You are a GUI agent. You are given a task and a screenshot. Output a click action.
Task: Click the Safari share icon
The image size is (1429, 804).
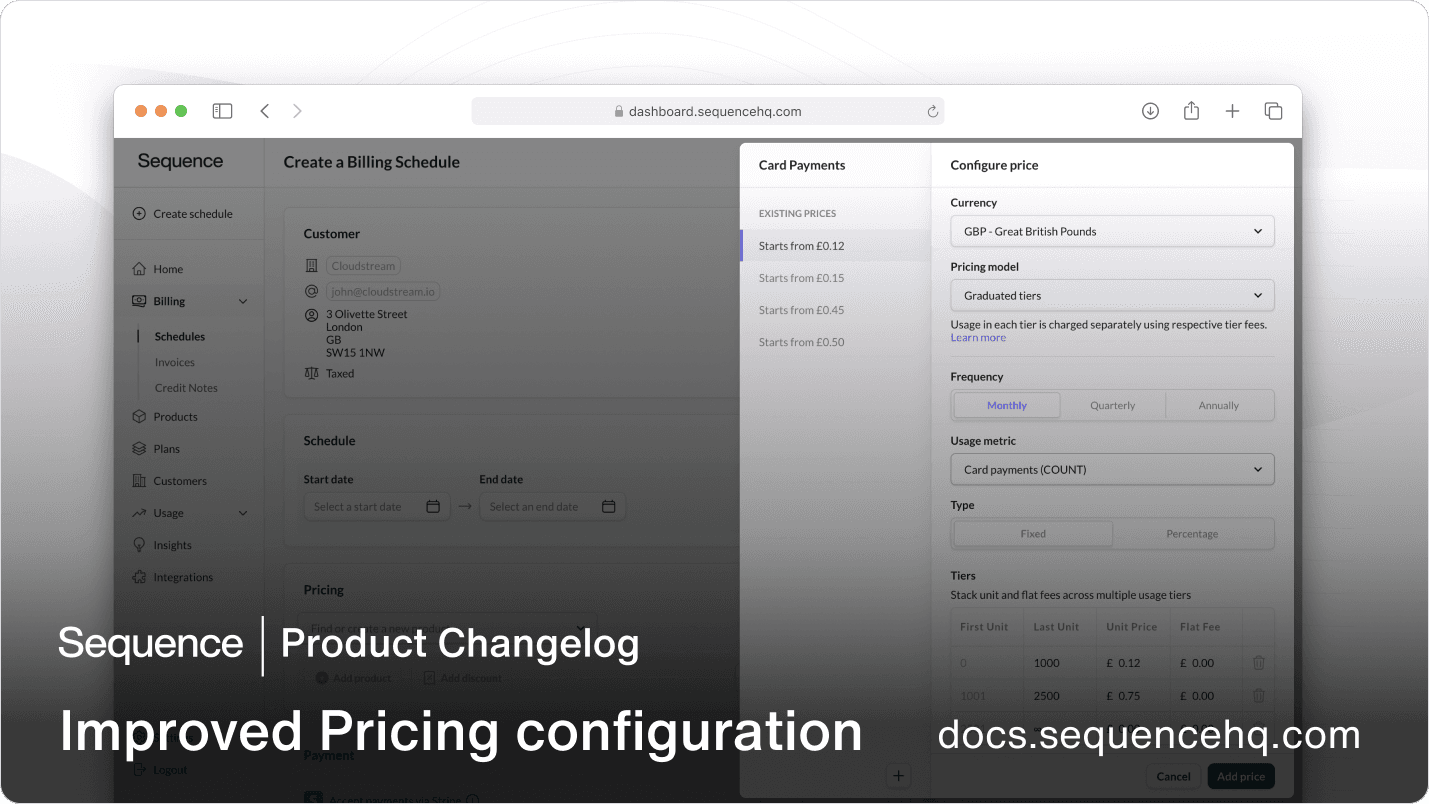coord(1191,111)
